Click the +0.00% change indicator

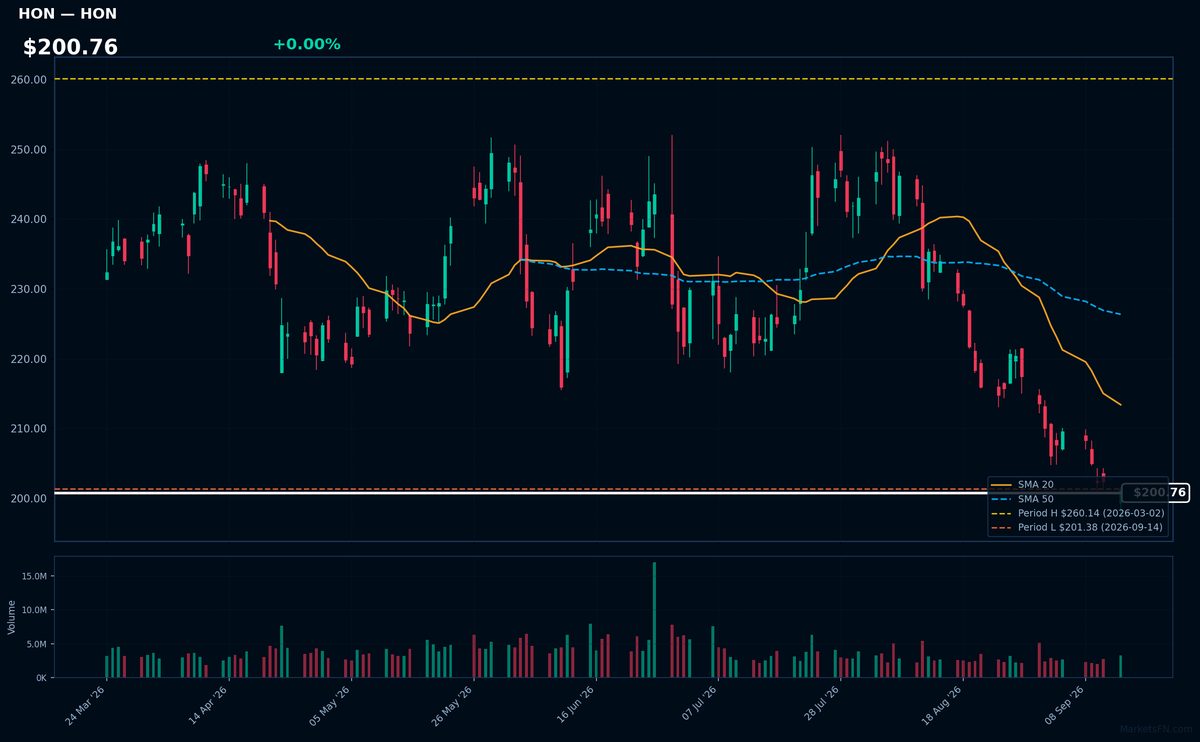click(x=306, y=44)
